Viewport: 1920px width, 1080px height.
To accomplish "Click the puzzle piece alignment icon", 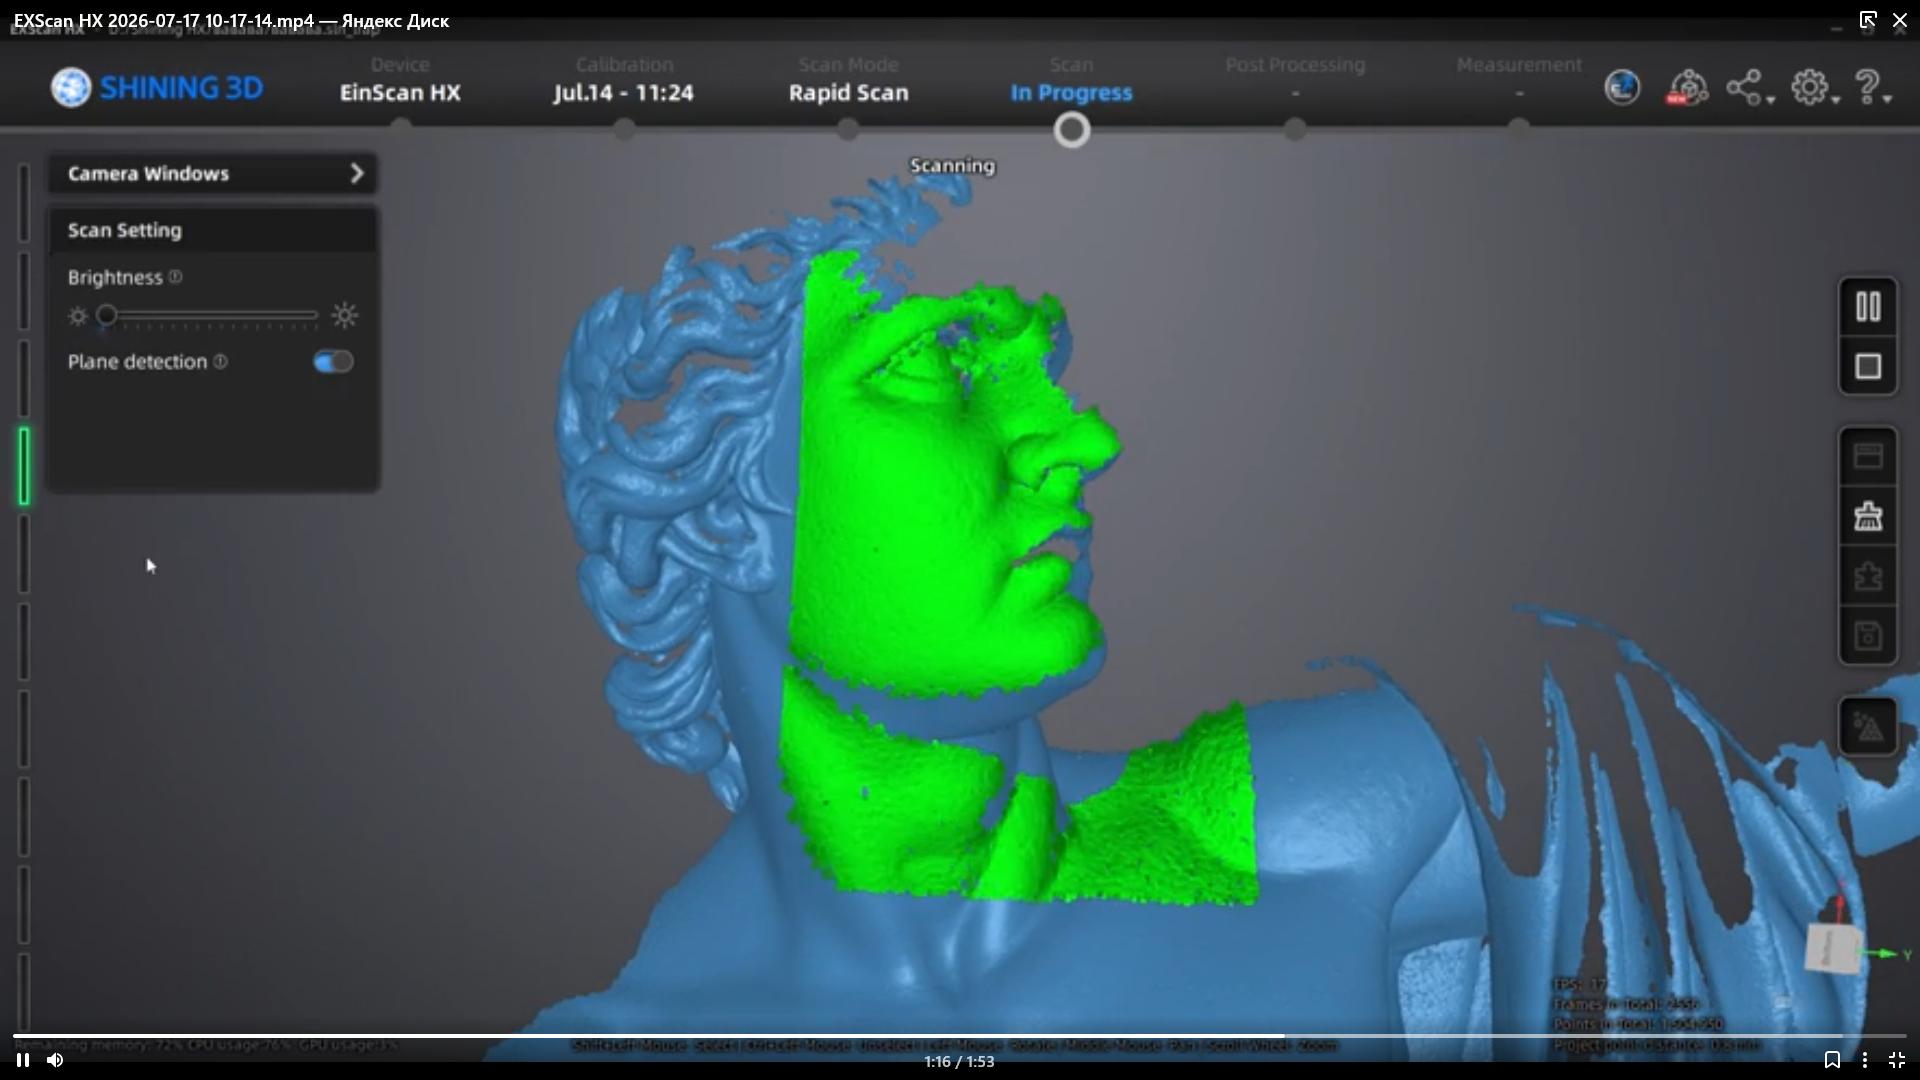I will tap(1868, 577).
